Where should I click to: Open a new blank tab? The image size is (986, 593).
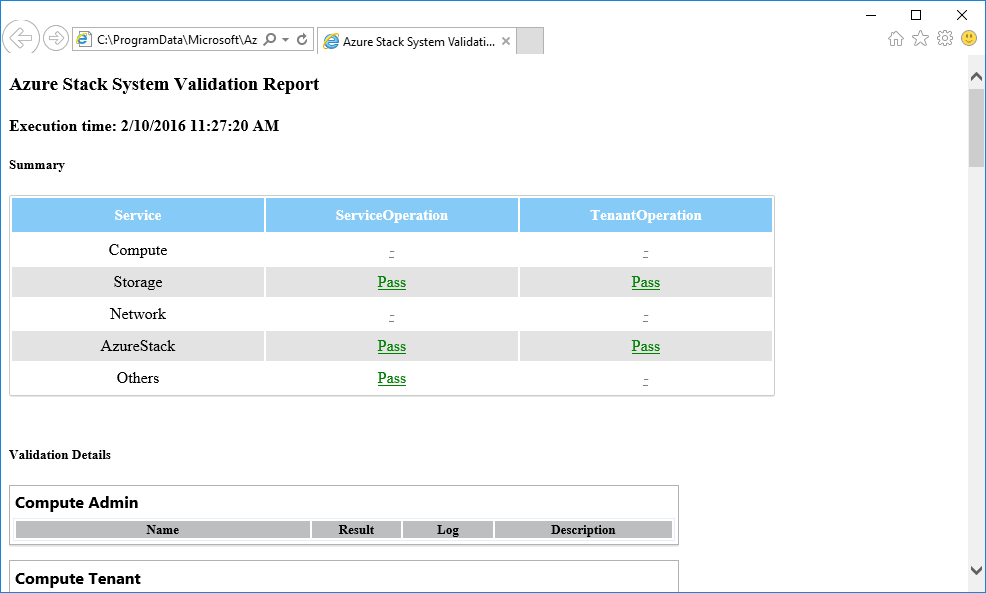tap(529, 41)
